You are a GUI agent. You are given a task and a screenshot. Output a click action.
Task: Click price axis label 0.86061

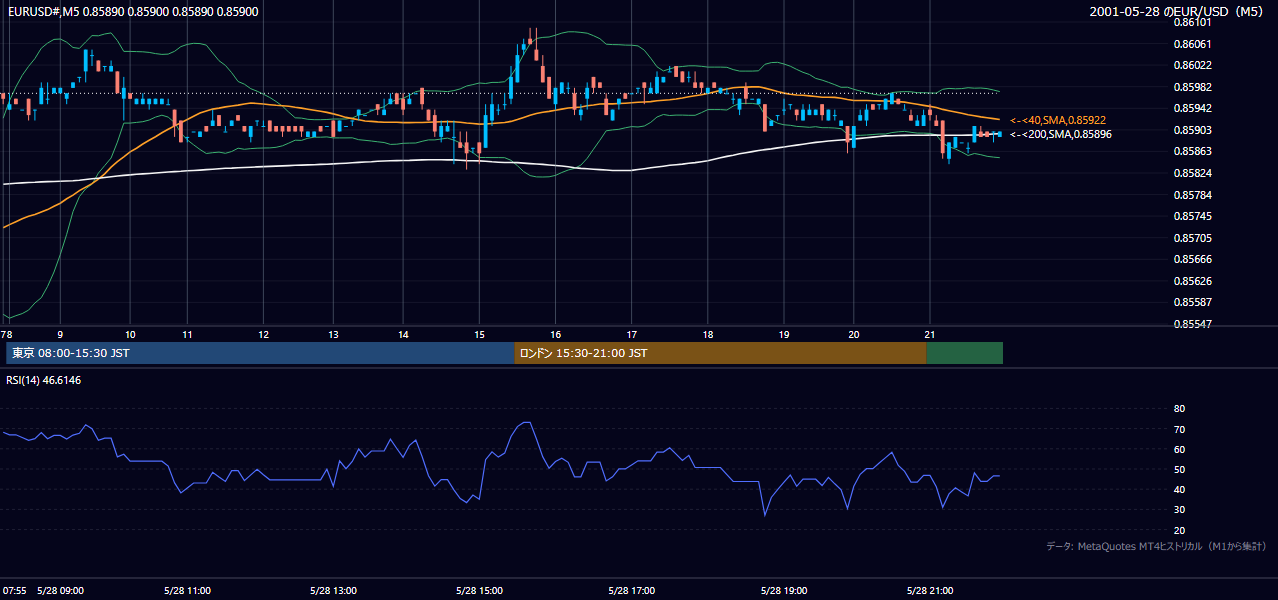point(1192,44)
